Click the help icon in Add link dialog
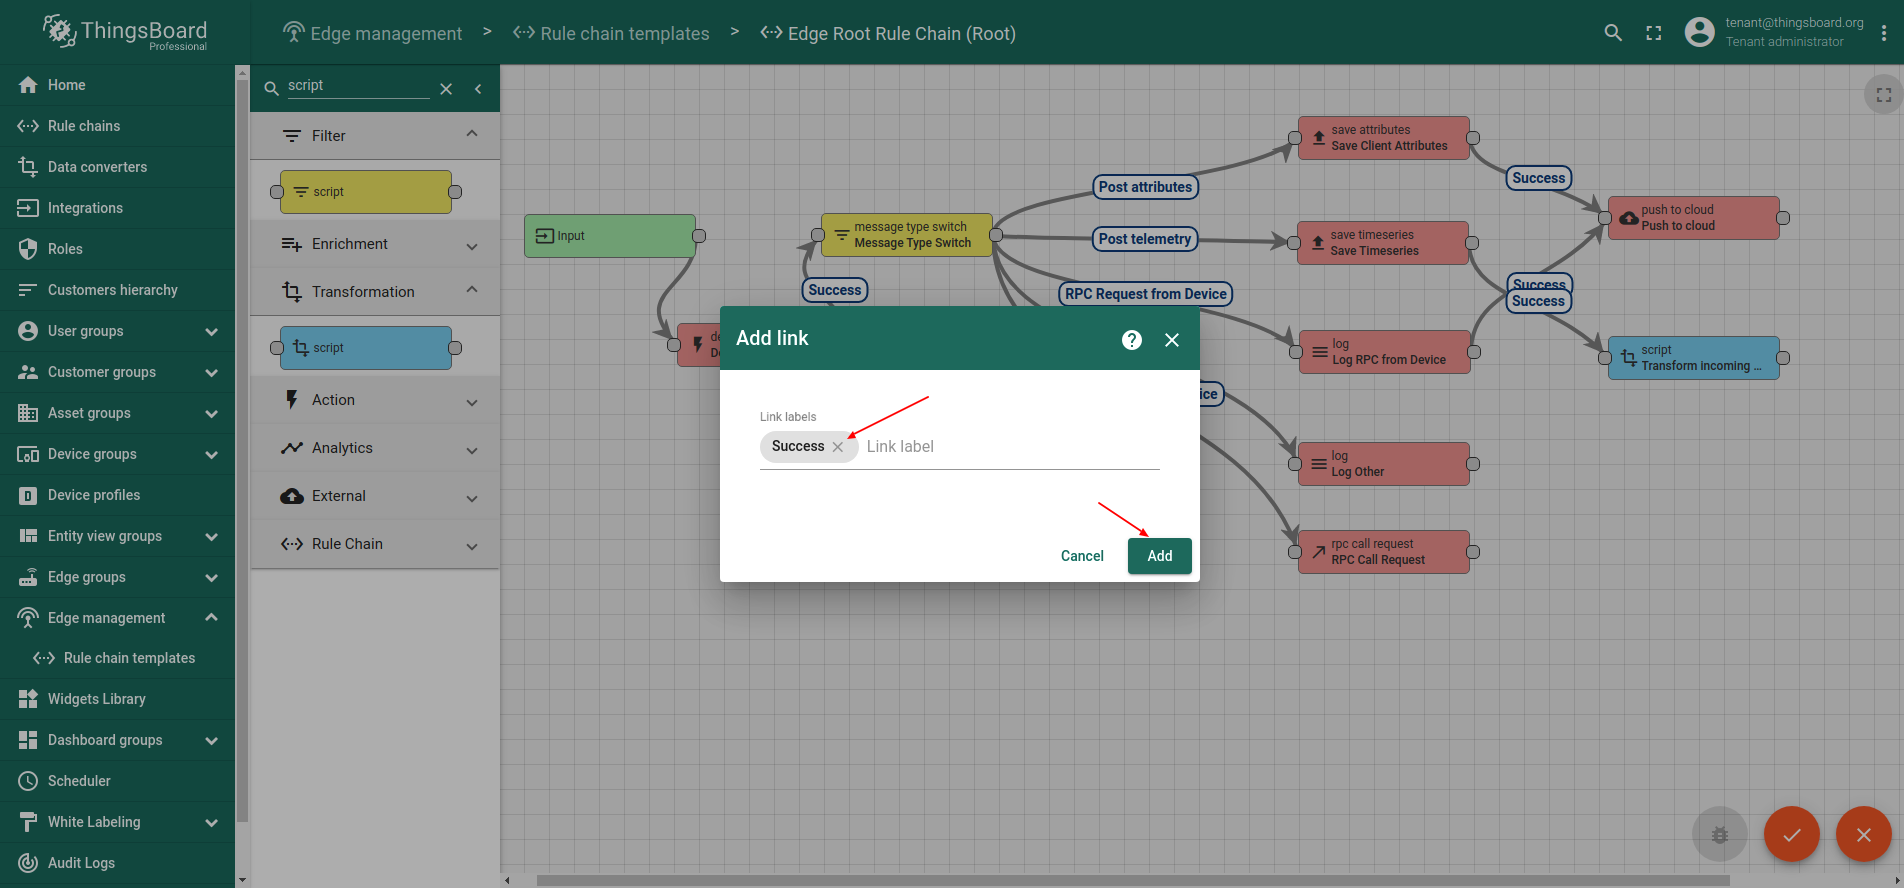This screenshot has width=1904, height=888. 1131,340
